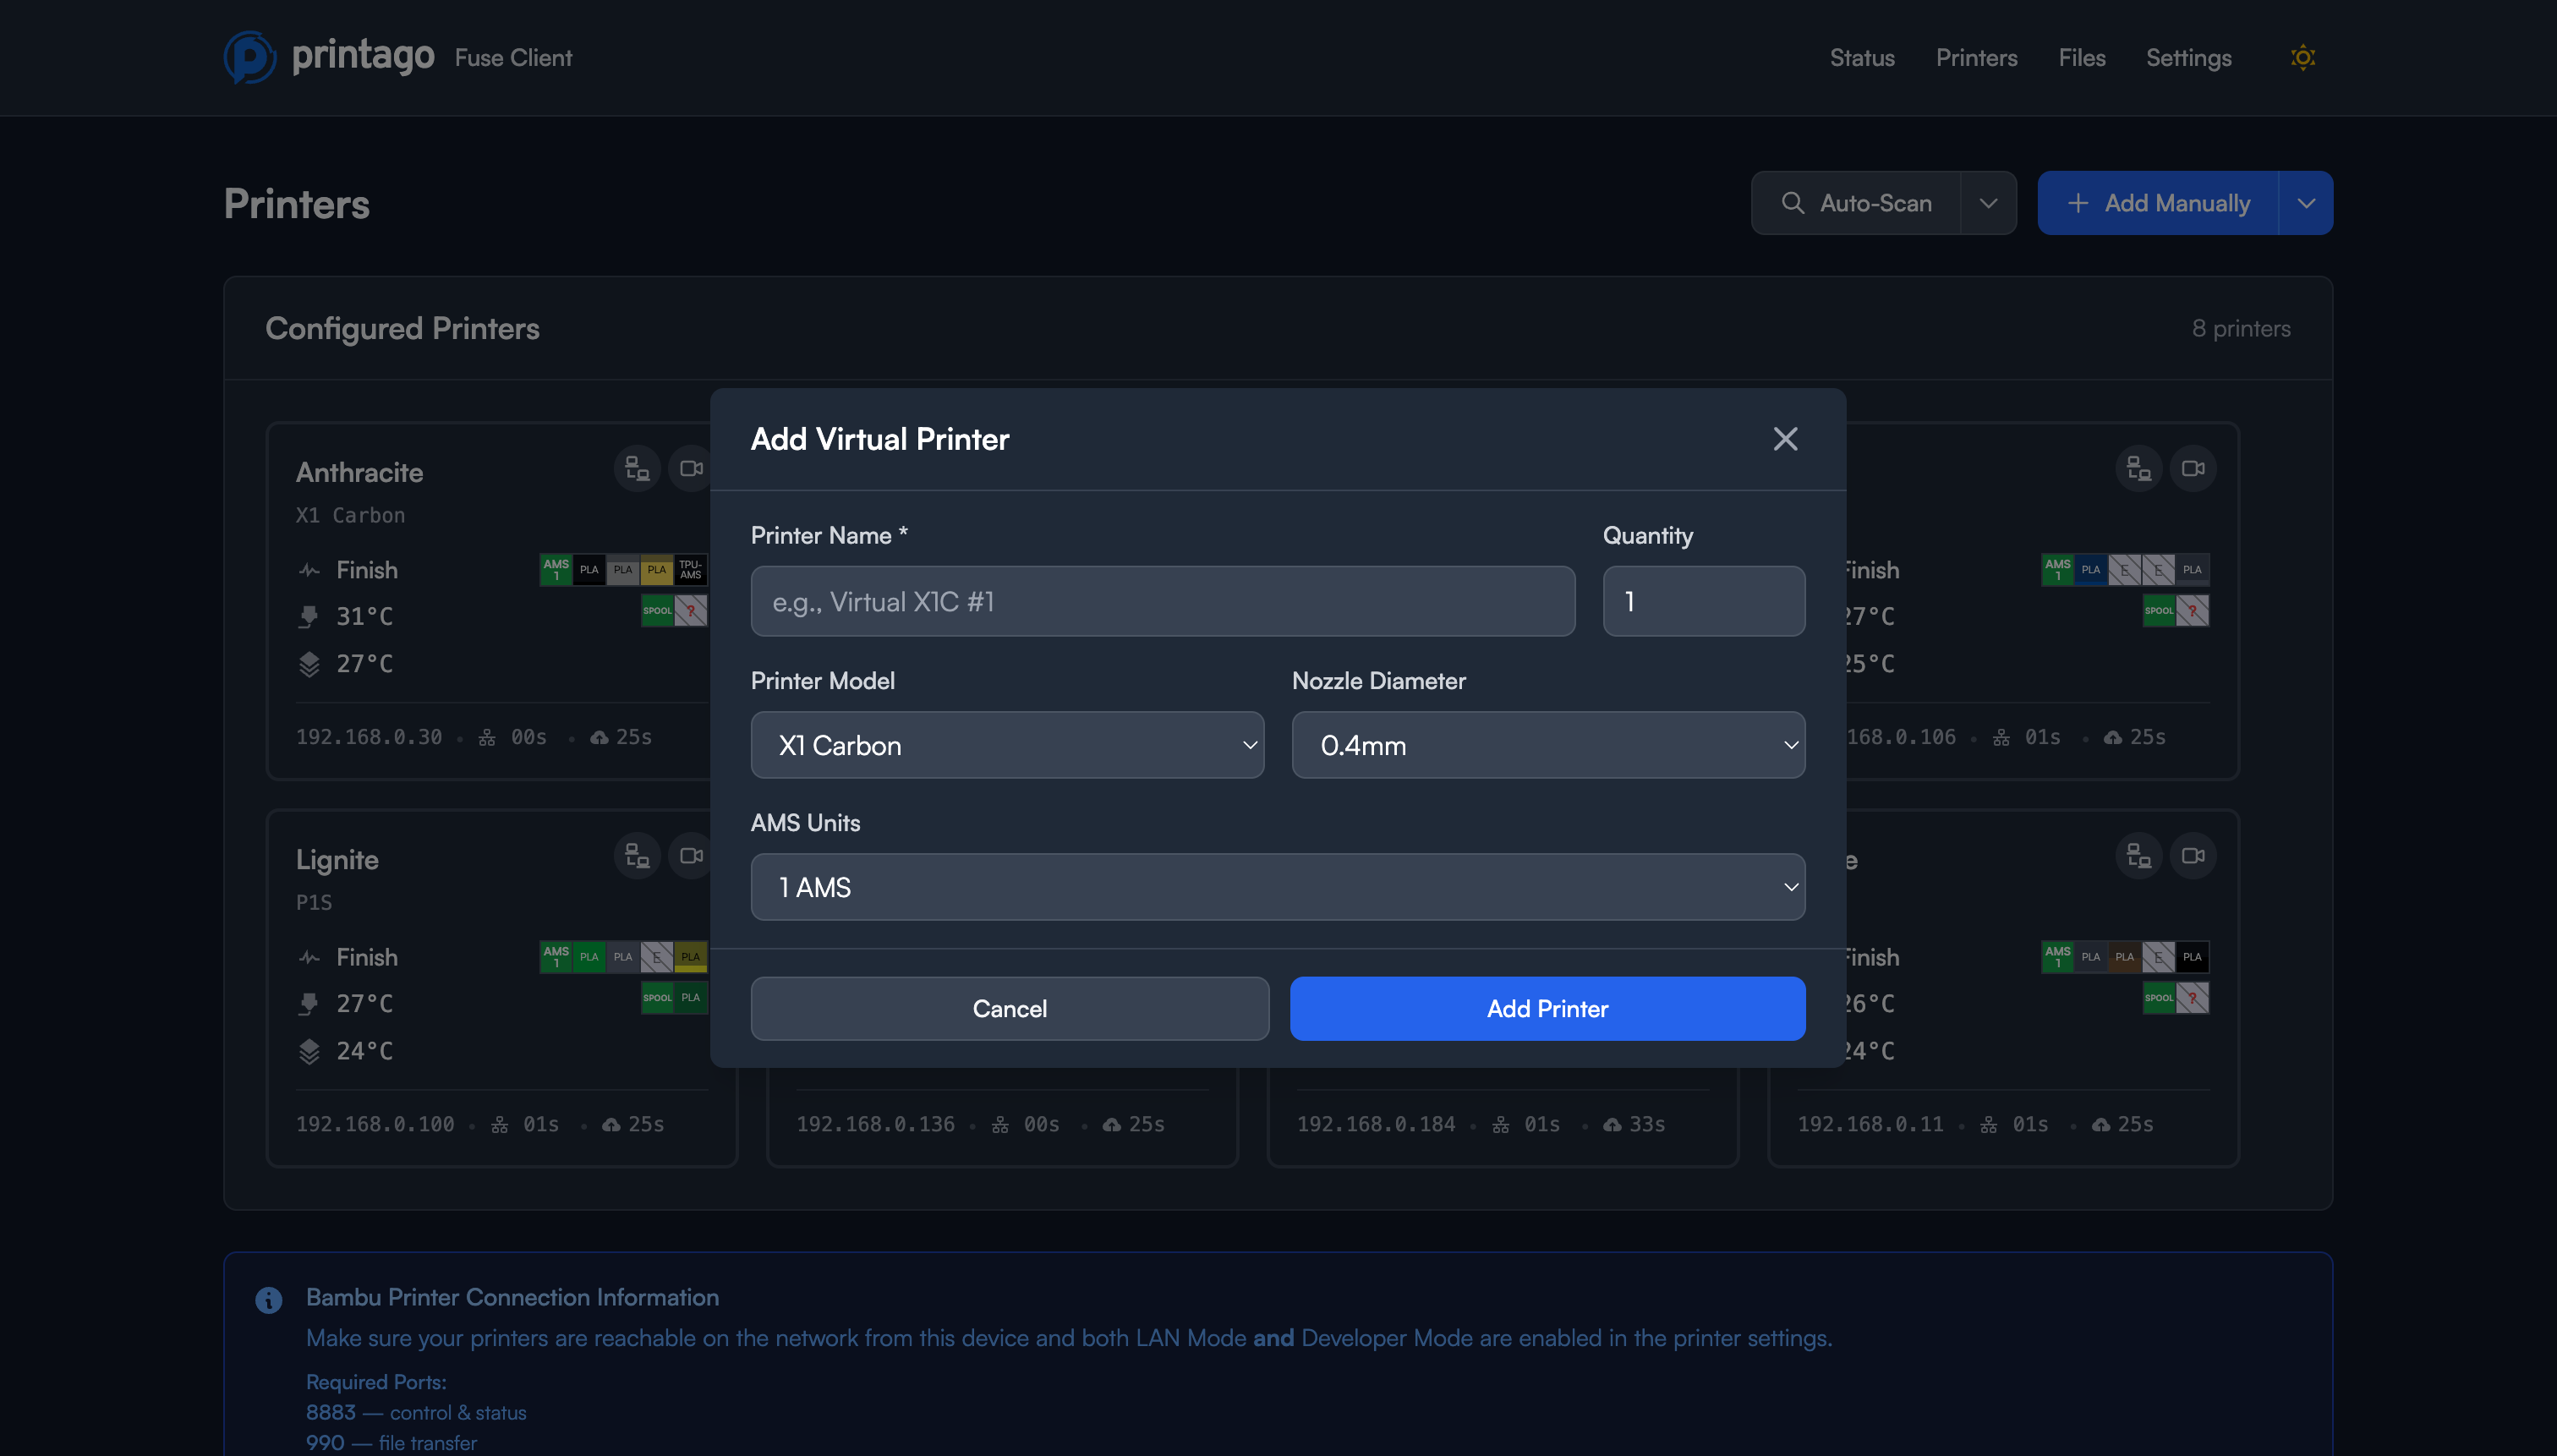The height and width of the screenshot is (1456, 2557).
Task: Click the info icon beside Bambu Printer Connection Information
Action: (x=267, y=1299)
